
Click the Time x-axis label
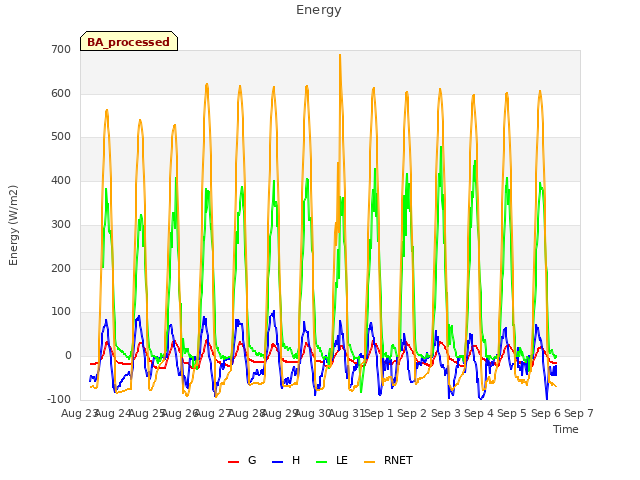tap(565, 429)
